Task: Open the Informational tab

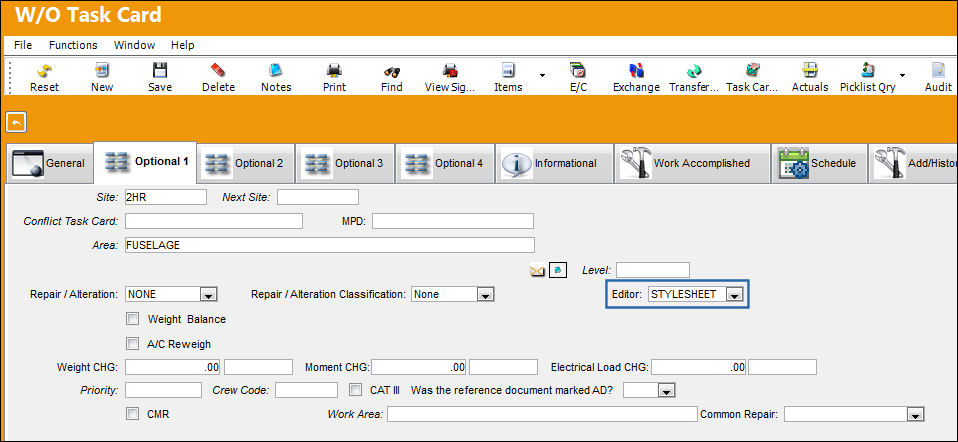Action: pyautogui.click(x=555, y=164)
